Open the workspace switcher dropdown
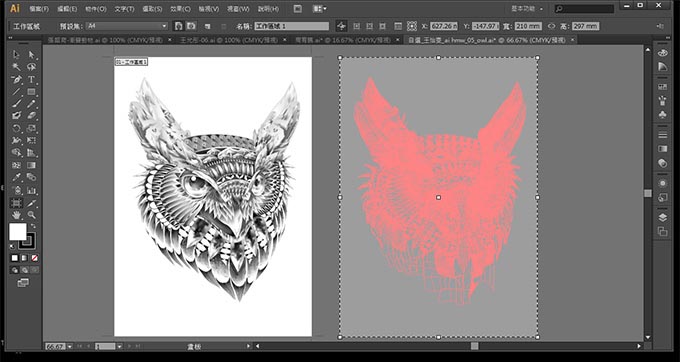 coord(527,9)
